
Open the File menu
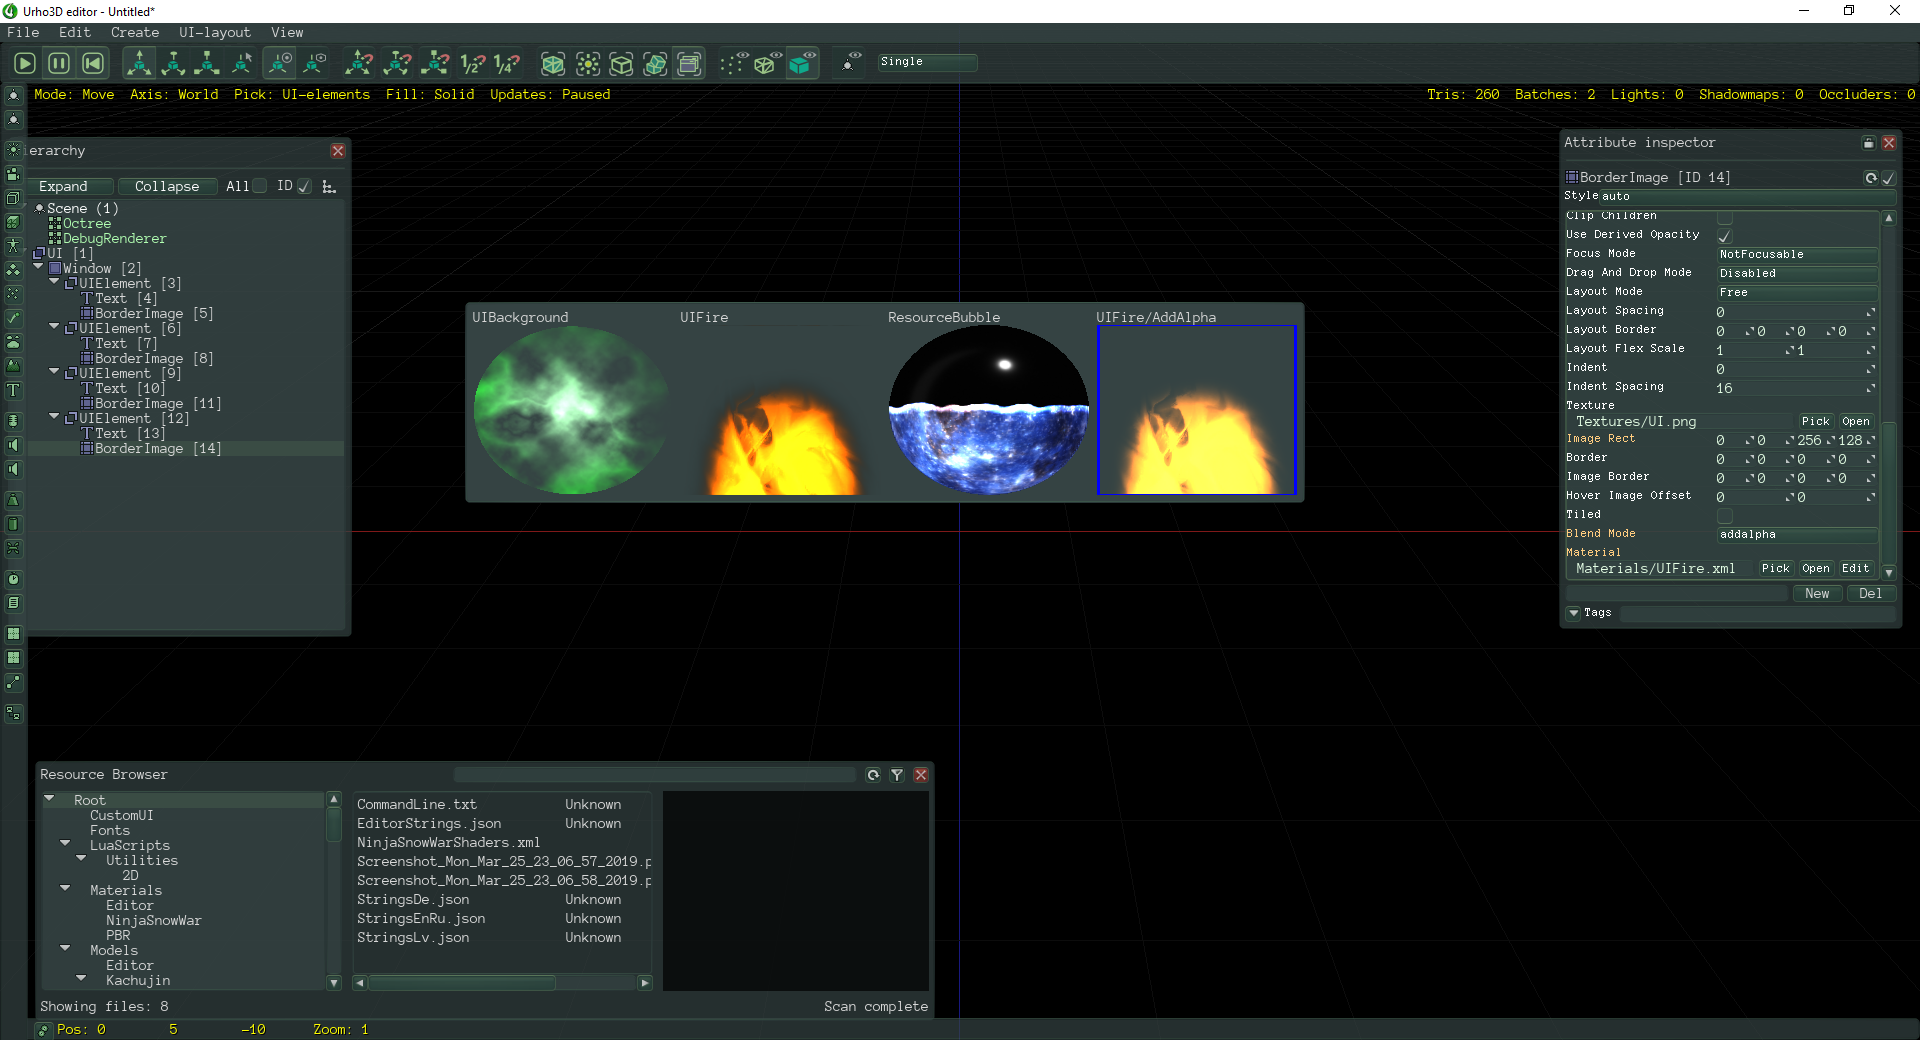tap(23, 33)
